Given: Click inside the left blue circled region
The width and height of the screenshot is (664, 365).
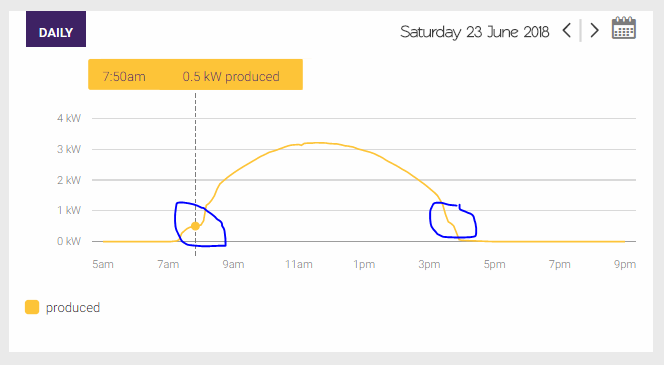Looking at the screenshot, I should pyautogui.click(x=199, y=224).
